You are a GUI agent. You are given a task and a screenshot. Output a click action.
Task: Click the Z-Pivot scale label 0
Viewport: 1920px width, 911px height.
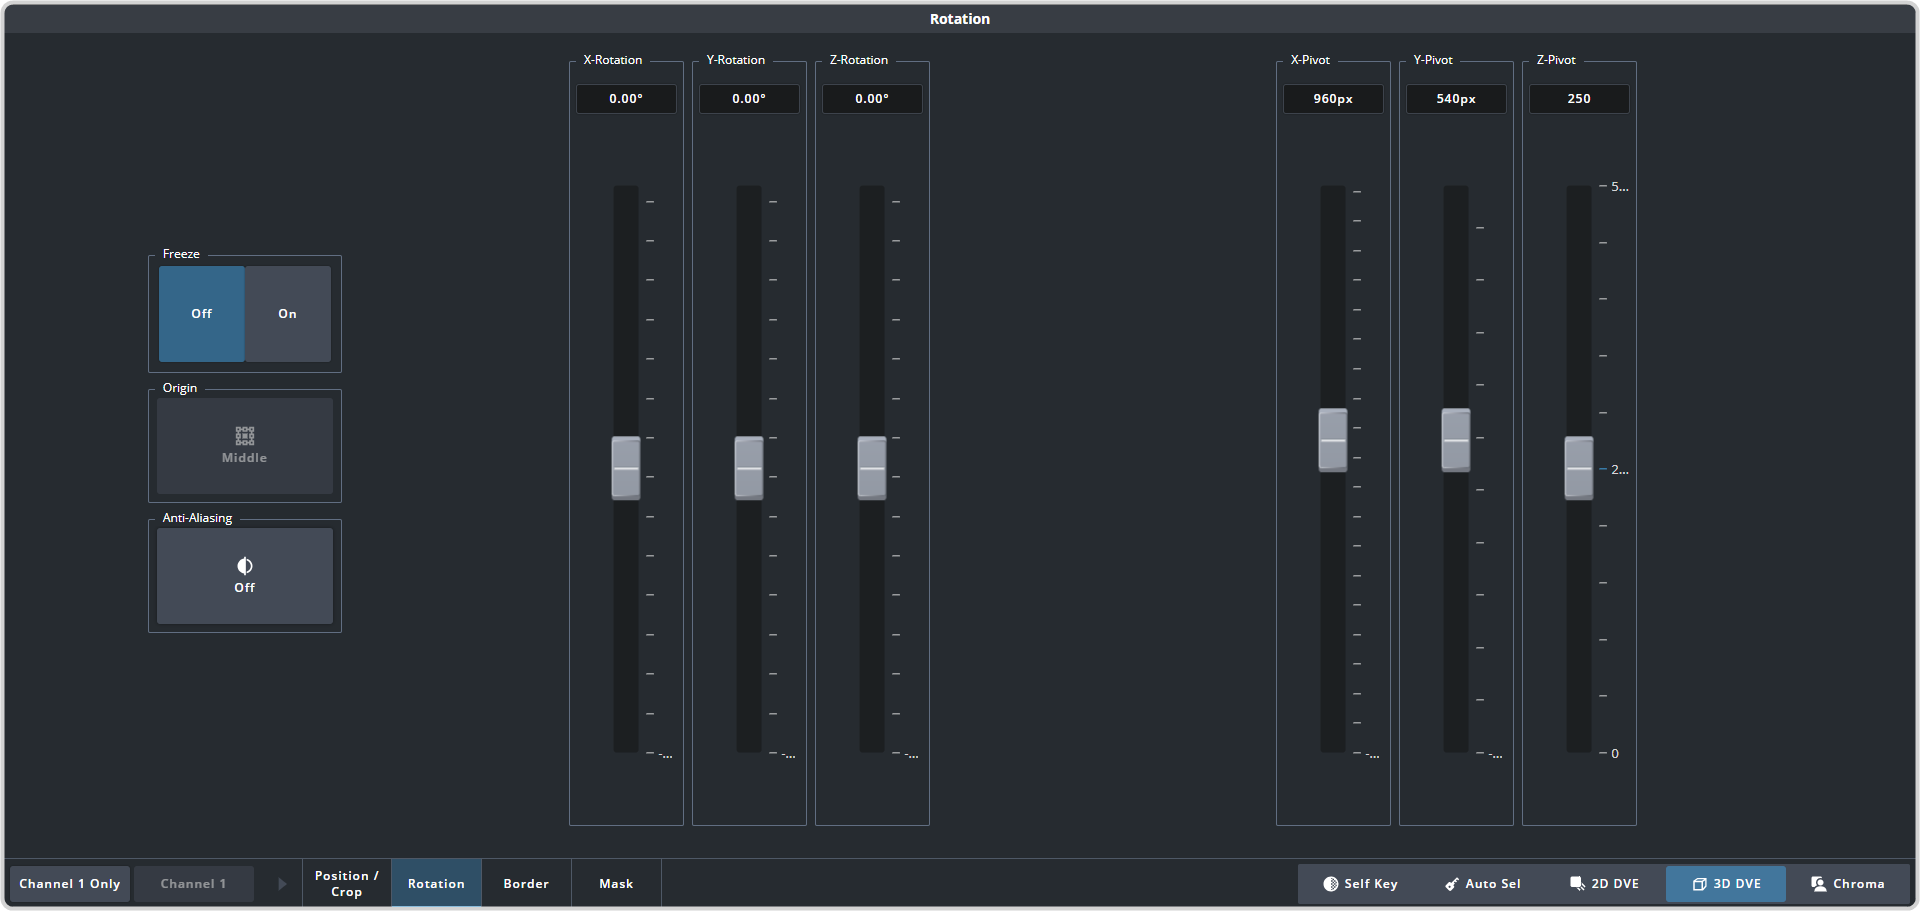1615,754
